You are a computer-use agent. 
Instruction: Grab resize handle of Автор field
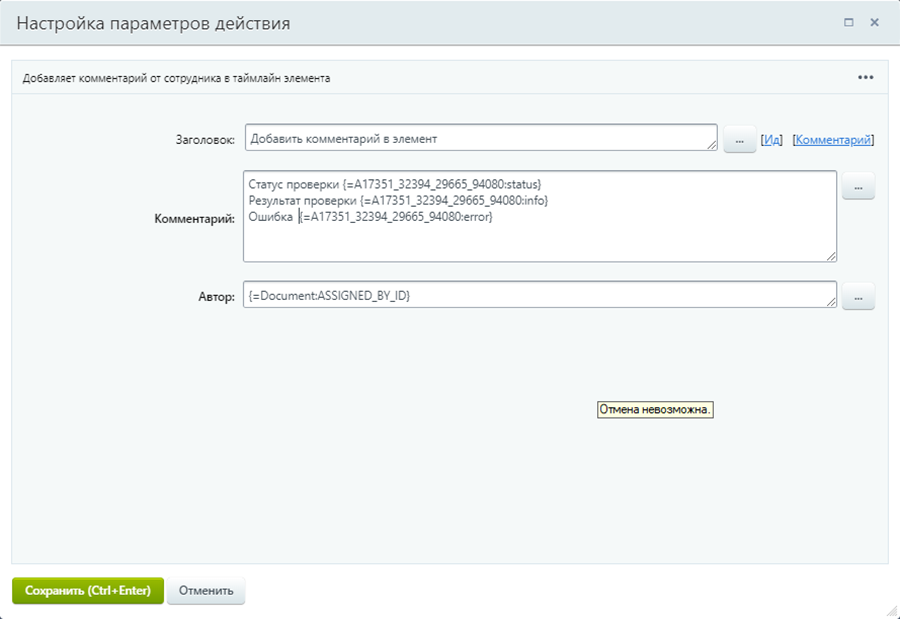click(x=832, y=303)
